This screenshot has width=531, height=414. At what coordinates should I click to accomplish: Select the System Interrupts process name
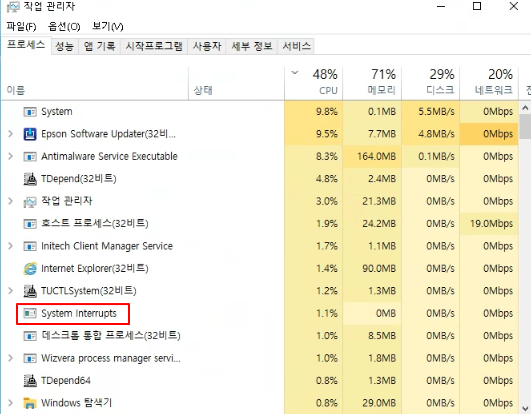click(79, 313)
